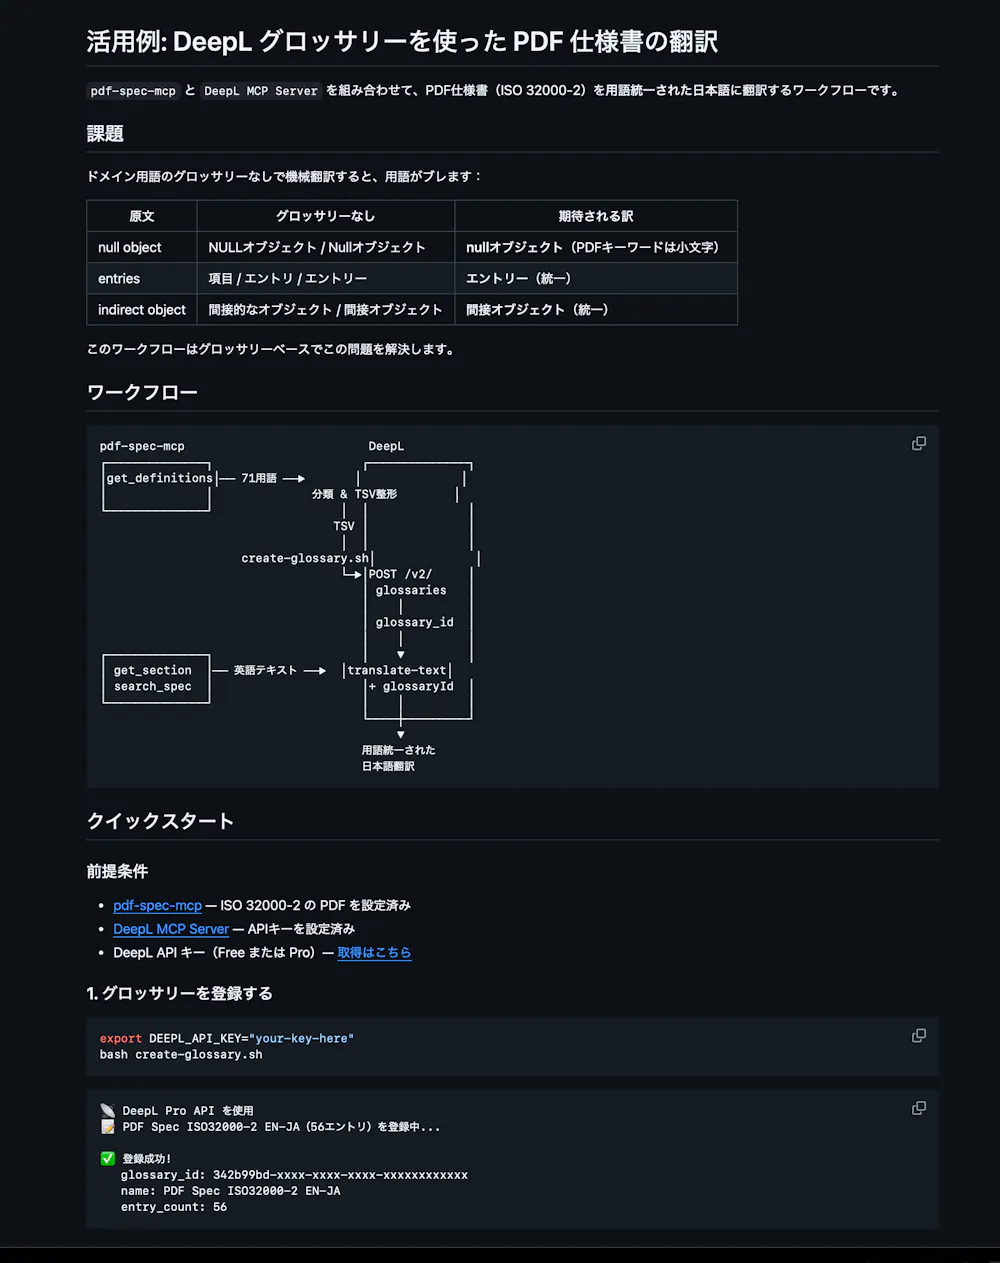The height and width of the screenshot is (1263, 1000).
Task: Click the "your-key-here" string in the code
Action: pyautogui.click(x=301, y=1039)
